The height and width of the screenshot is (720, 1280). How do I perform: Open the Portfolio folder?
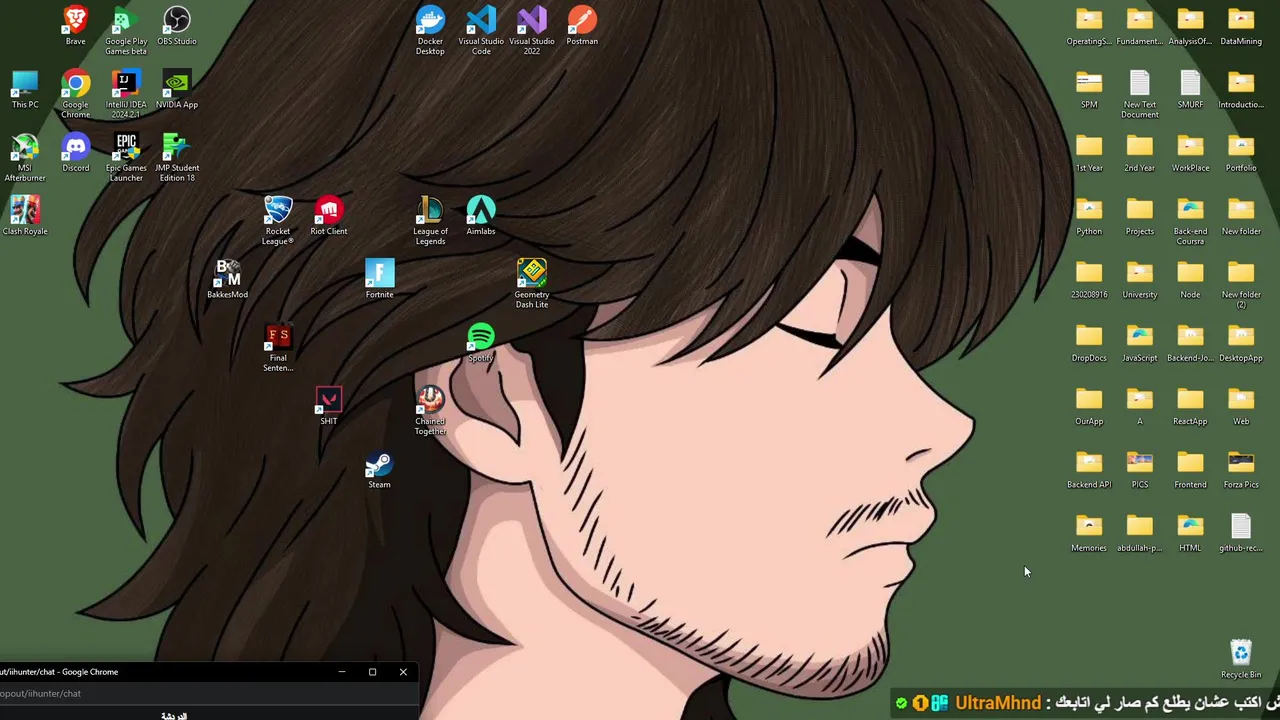1241,152
